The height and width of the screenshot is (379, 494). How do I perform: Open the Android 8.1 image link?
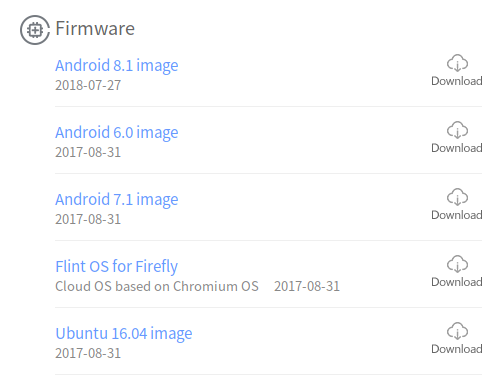117,66
